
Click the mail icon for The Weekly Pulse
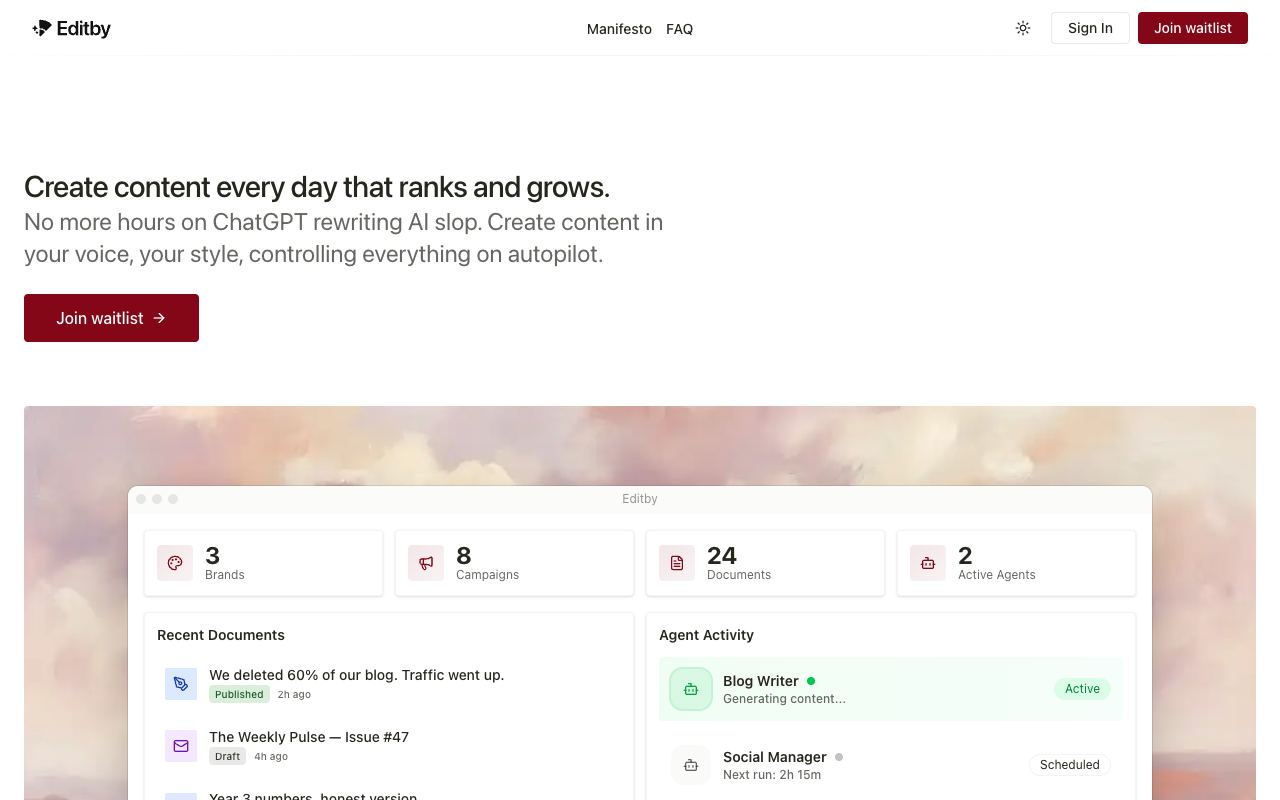pyautogui.click(x=181, y=746)
